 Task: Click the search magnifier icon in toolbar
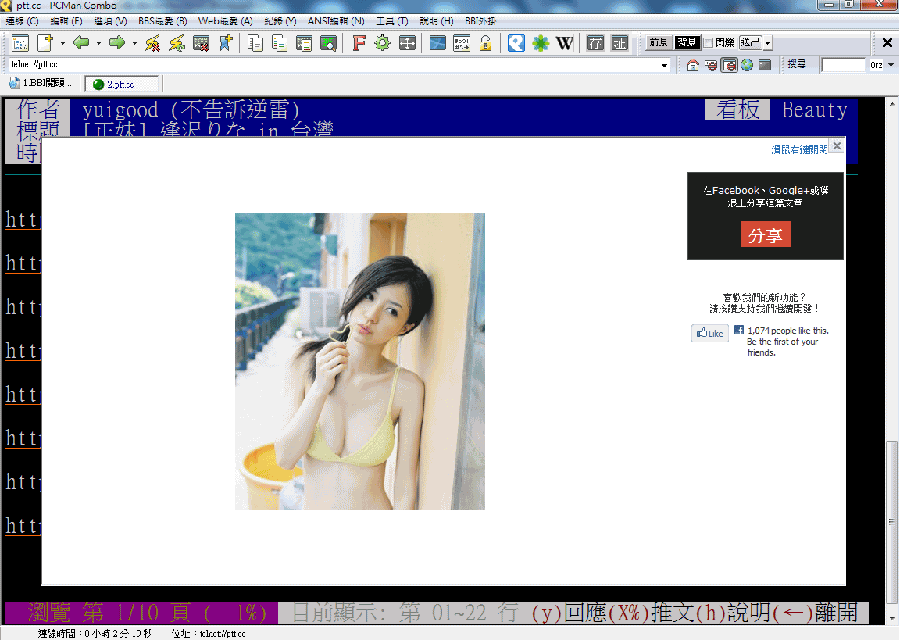tap(328, 43)
